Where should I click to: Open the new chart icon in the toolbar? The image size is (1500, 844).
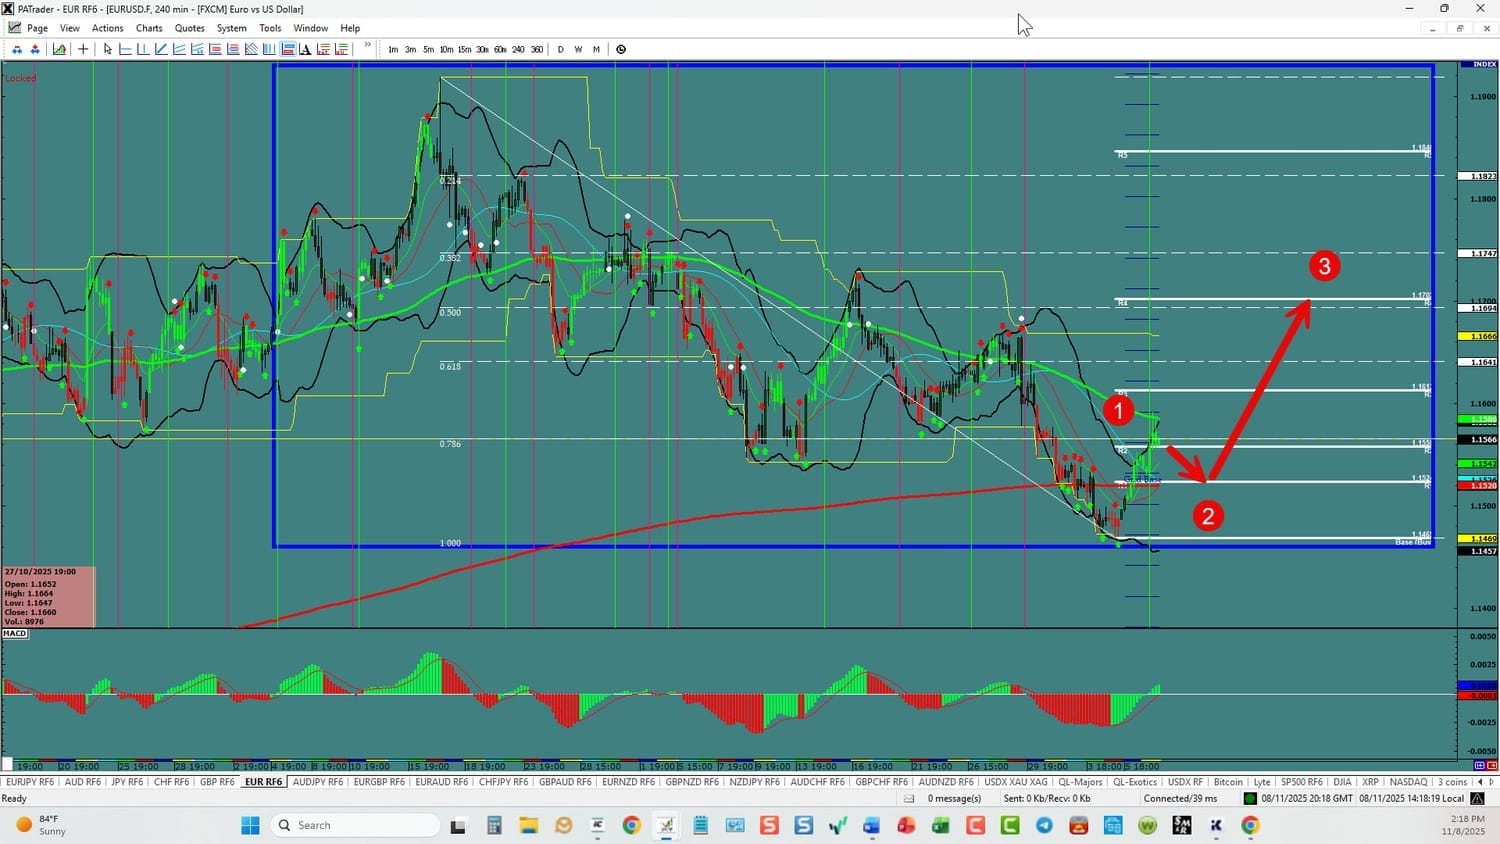[x=60, y=49]
